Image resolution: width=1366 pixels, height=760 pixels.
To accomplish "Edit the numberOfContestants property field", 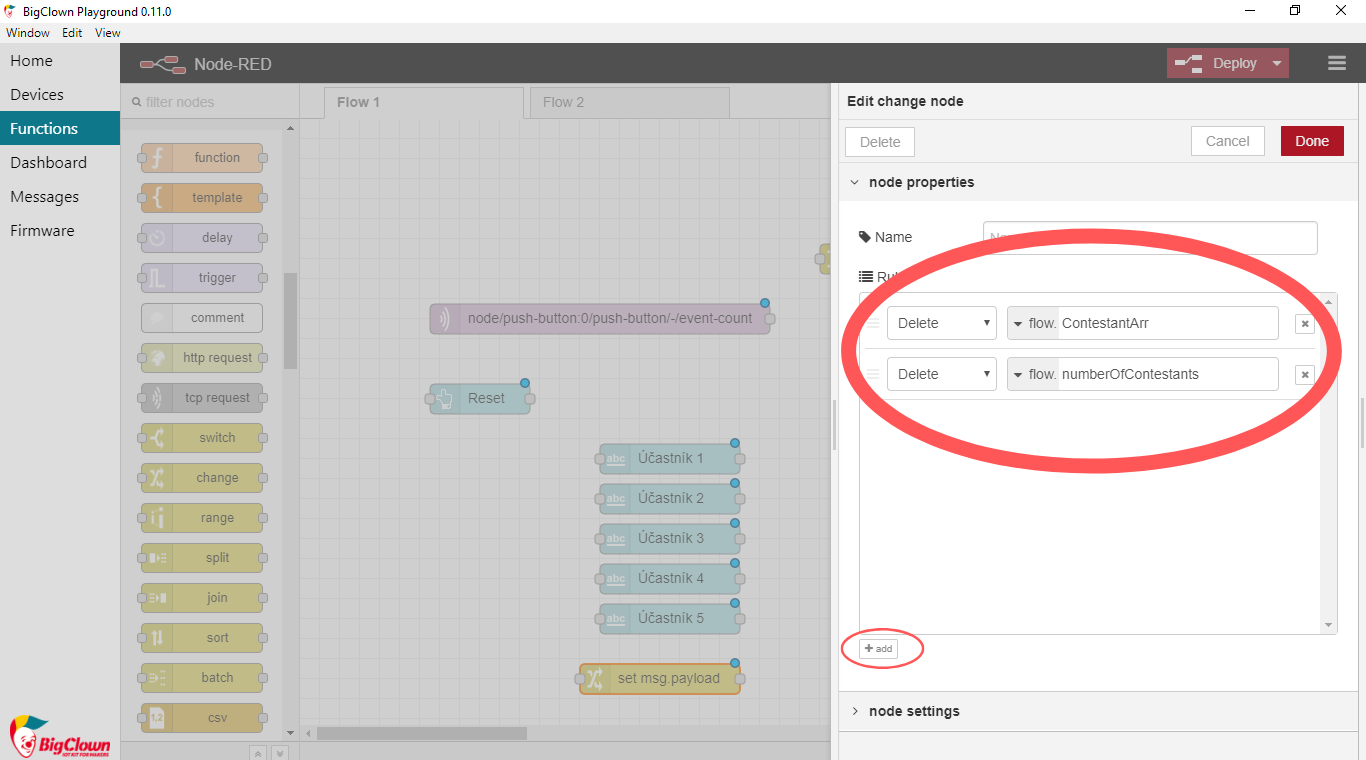I will (x=1168, y=374).
